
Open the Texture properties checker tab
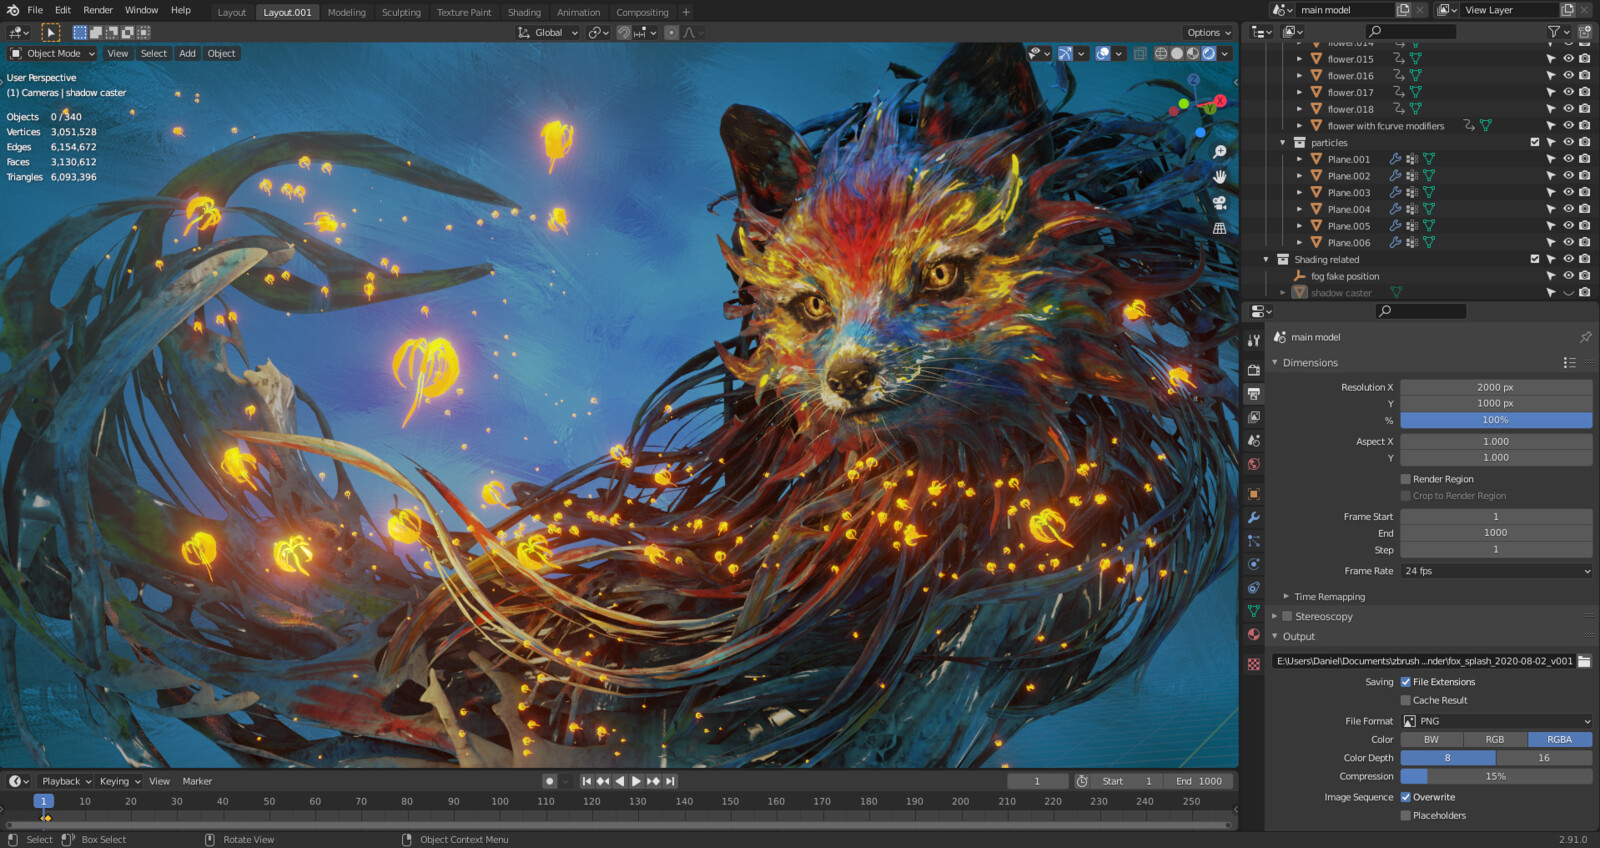point(1253,664)
